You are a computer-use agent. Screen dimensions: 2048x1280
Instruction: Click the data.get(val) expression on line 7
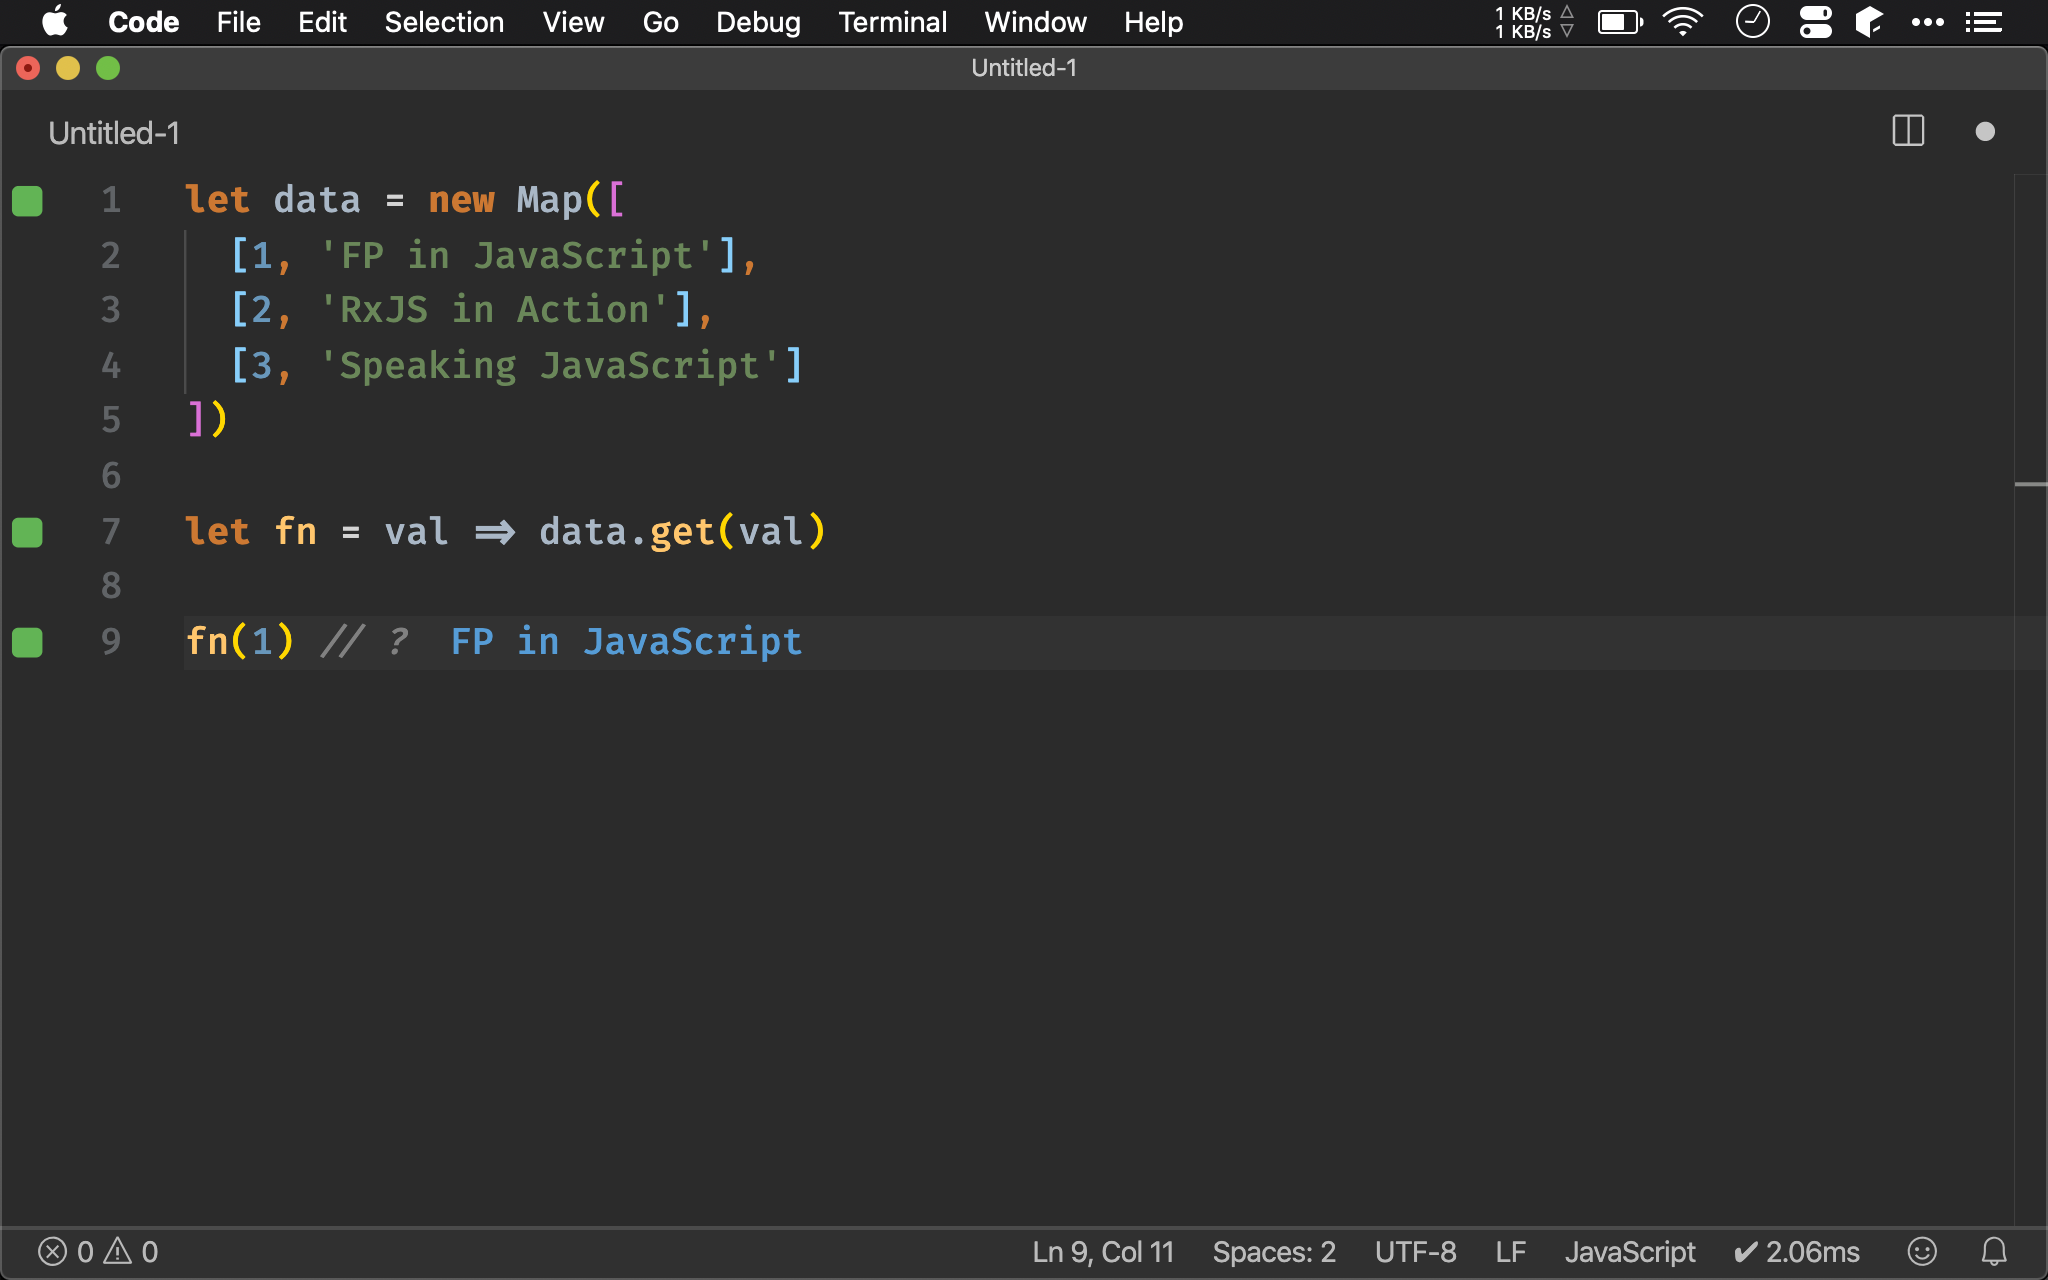click(683, 532)
